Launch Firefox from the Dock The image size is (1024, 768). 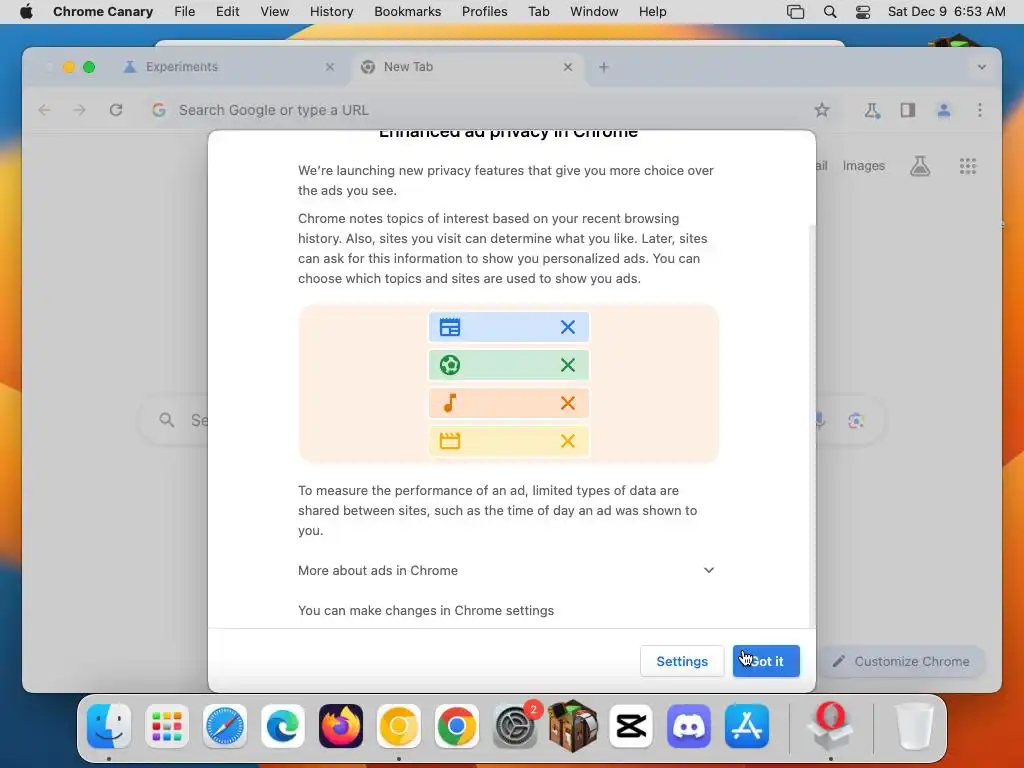pyautogui.click(x=341, y=726)
